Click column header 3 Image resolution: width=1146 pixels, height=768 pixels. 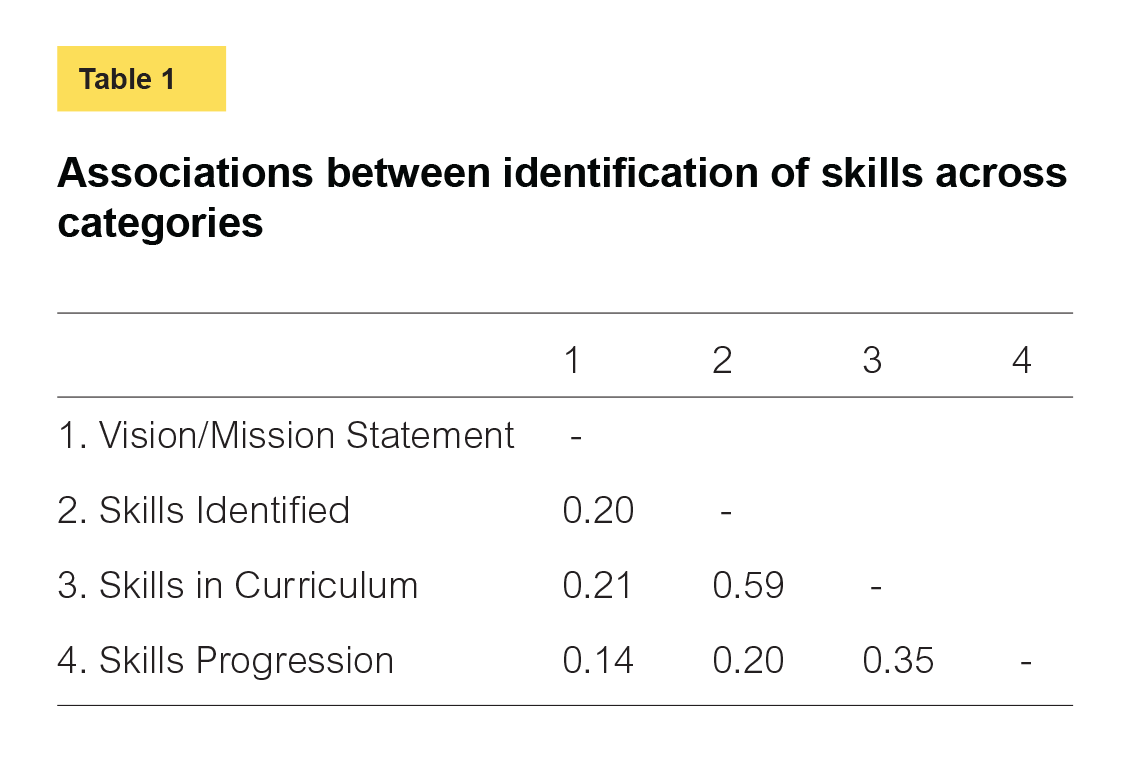click(872, 360)
